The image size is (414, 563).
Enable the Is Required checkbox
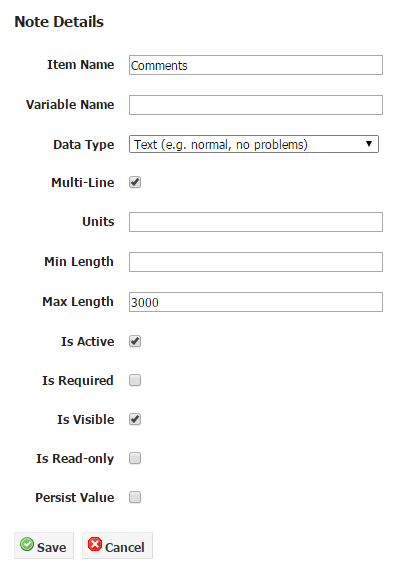[135, 380]
